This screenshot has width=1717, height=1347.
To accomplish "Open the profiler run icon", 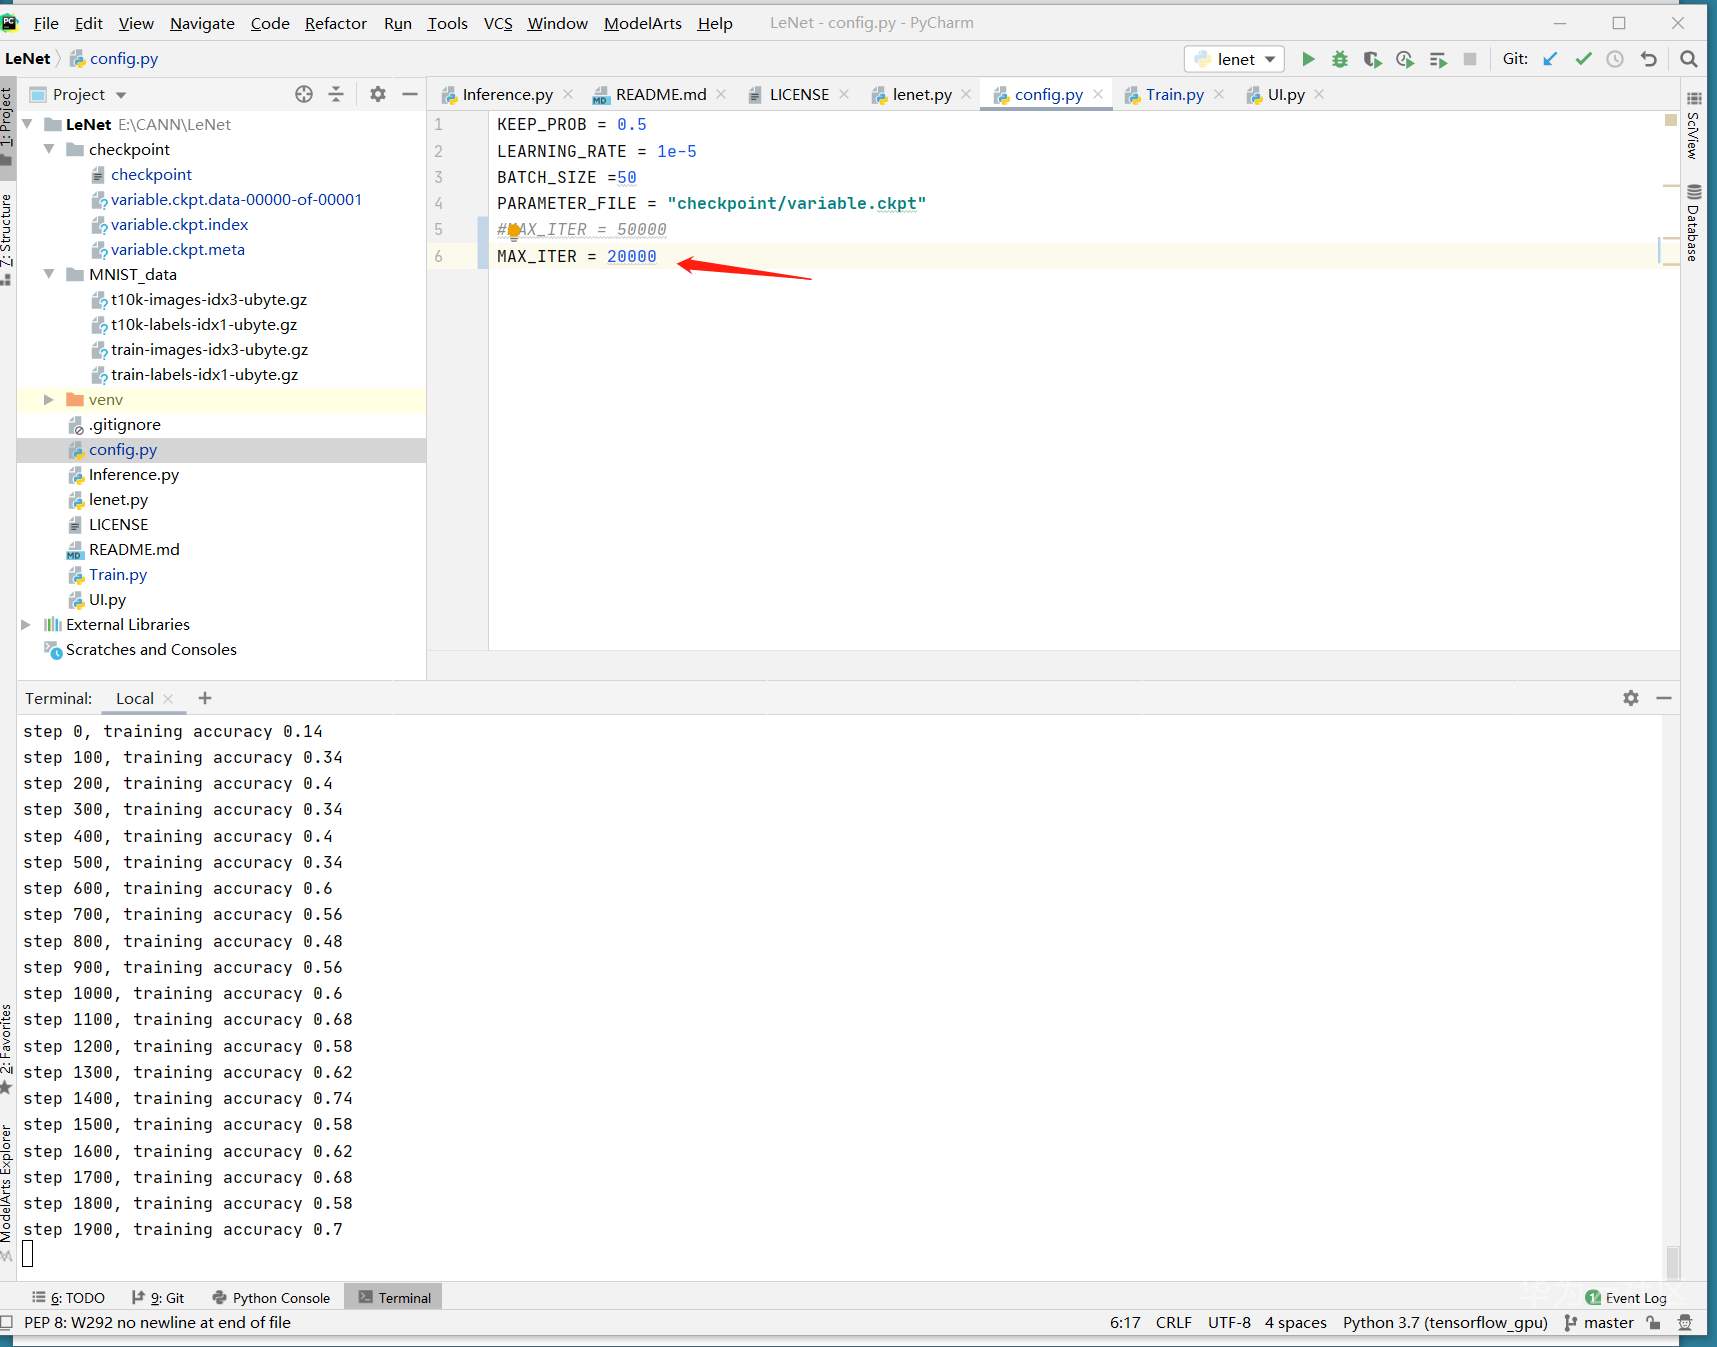I will [x=1405, y=59].
